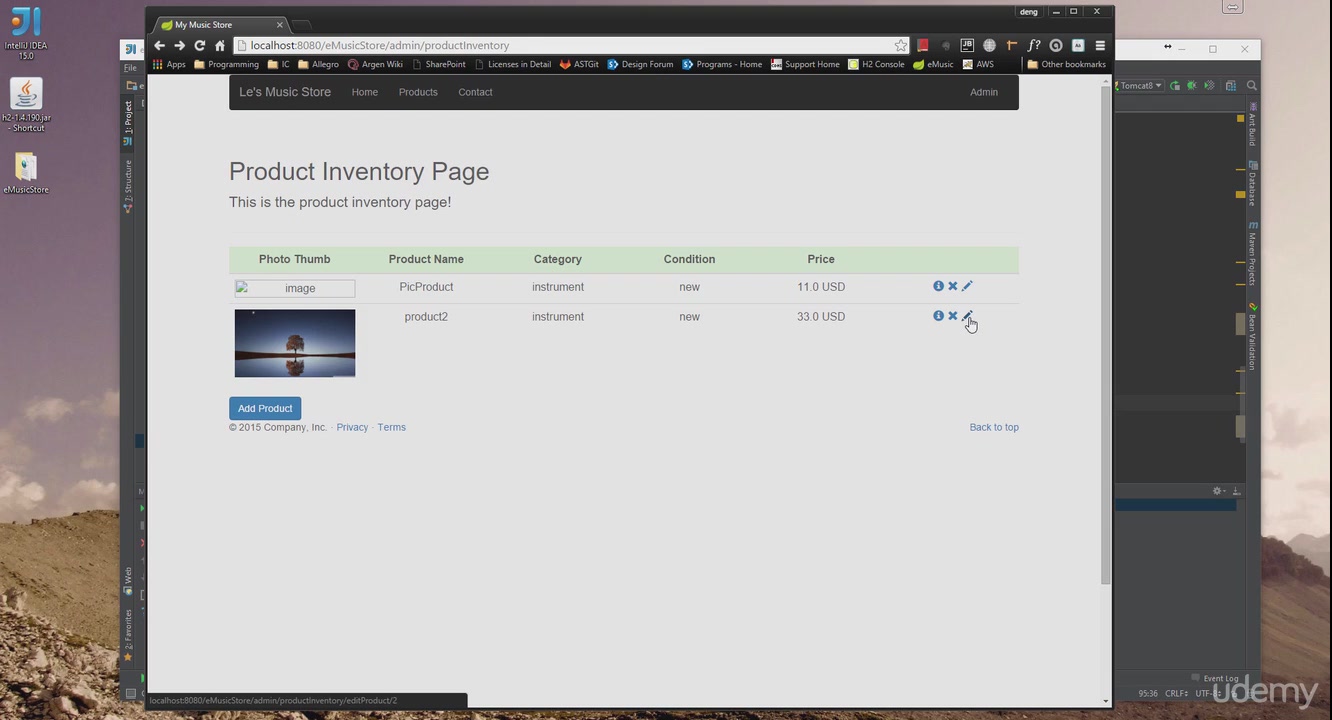Delete PicProduct using the X icon
Screen dimensions: 1332x720
pos(953,286)
